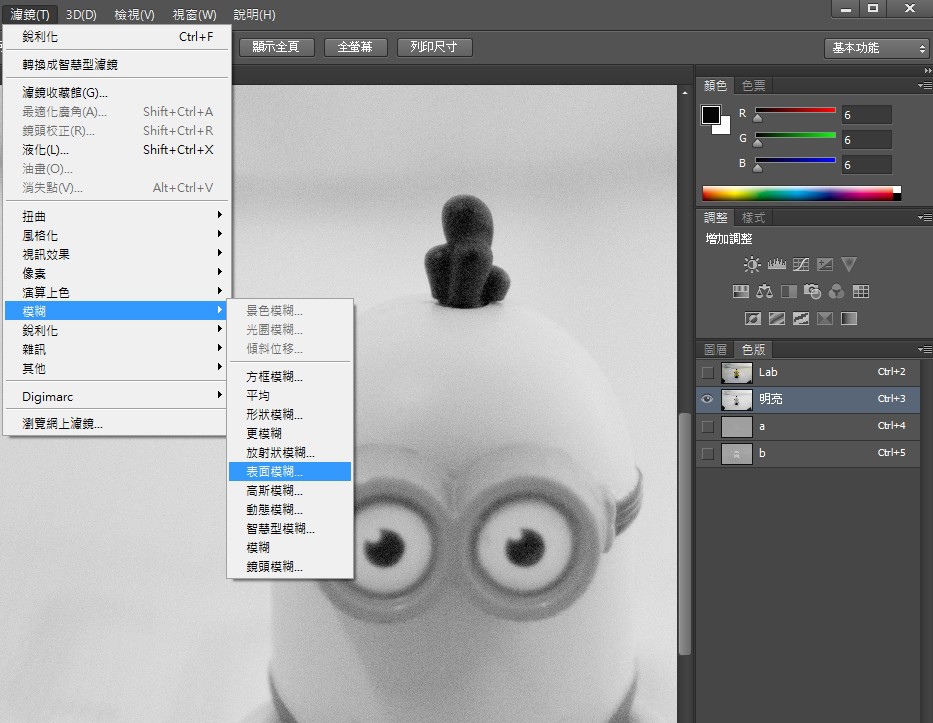Click the 列印尺寸 button
This screenshot has height=723, width=933.
tap(434, 47)
